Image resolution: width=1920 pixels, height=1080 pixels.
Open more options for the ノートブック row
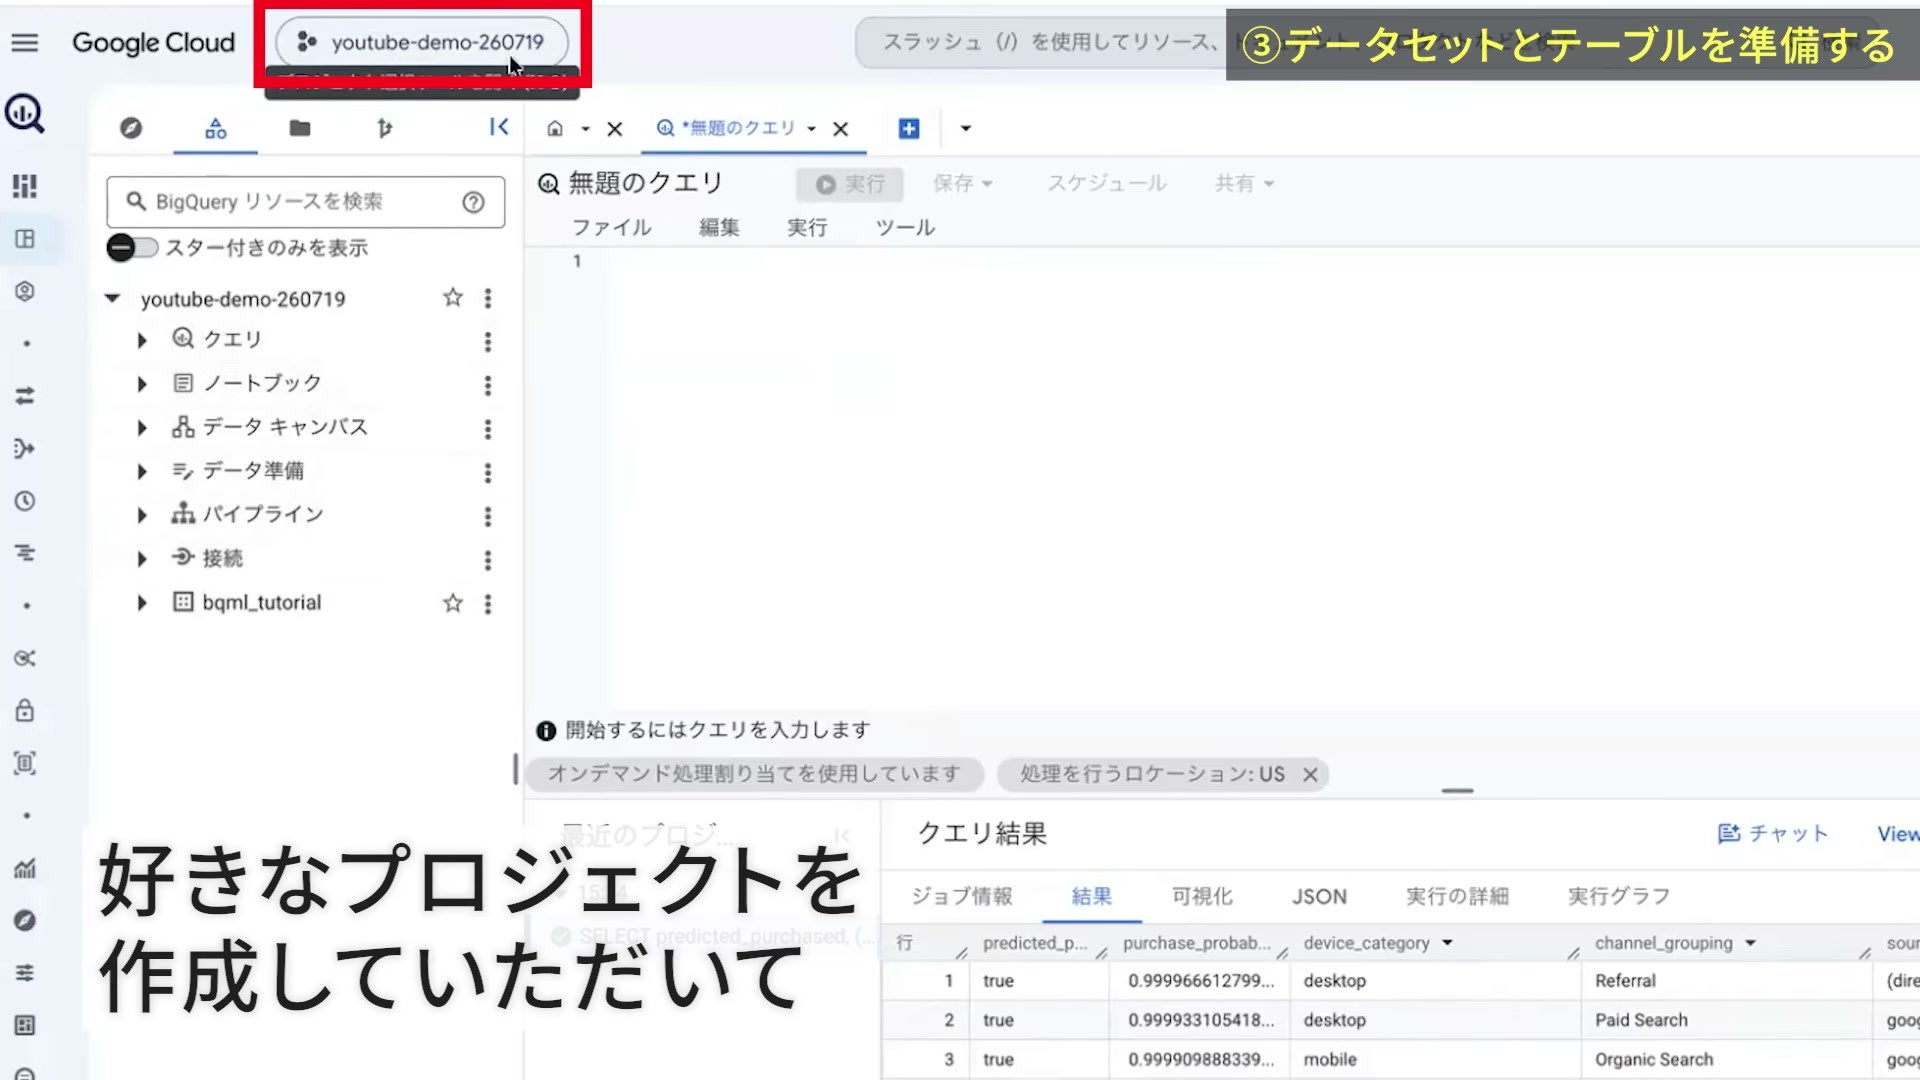click(x=488, y=385)
